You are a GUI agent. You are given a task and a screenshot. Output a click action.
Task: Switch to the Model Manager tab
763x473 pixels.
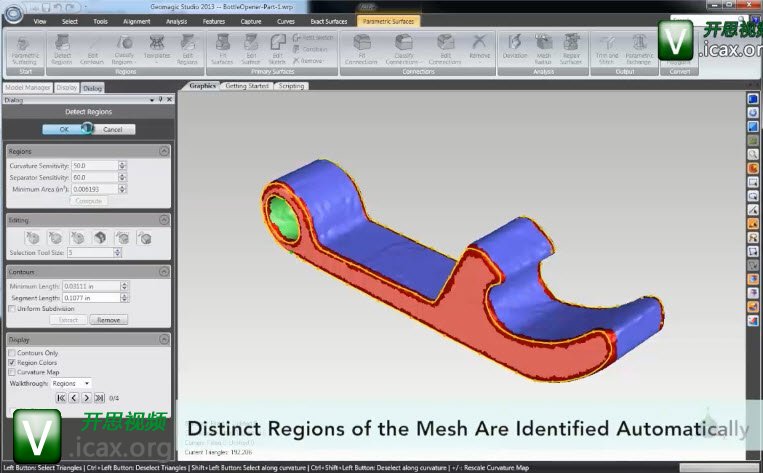27,88
